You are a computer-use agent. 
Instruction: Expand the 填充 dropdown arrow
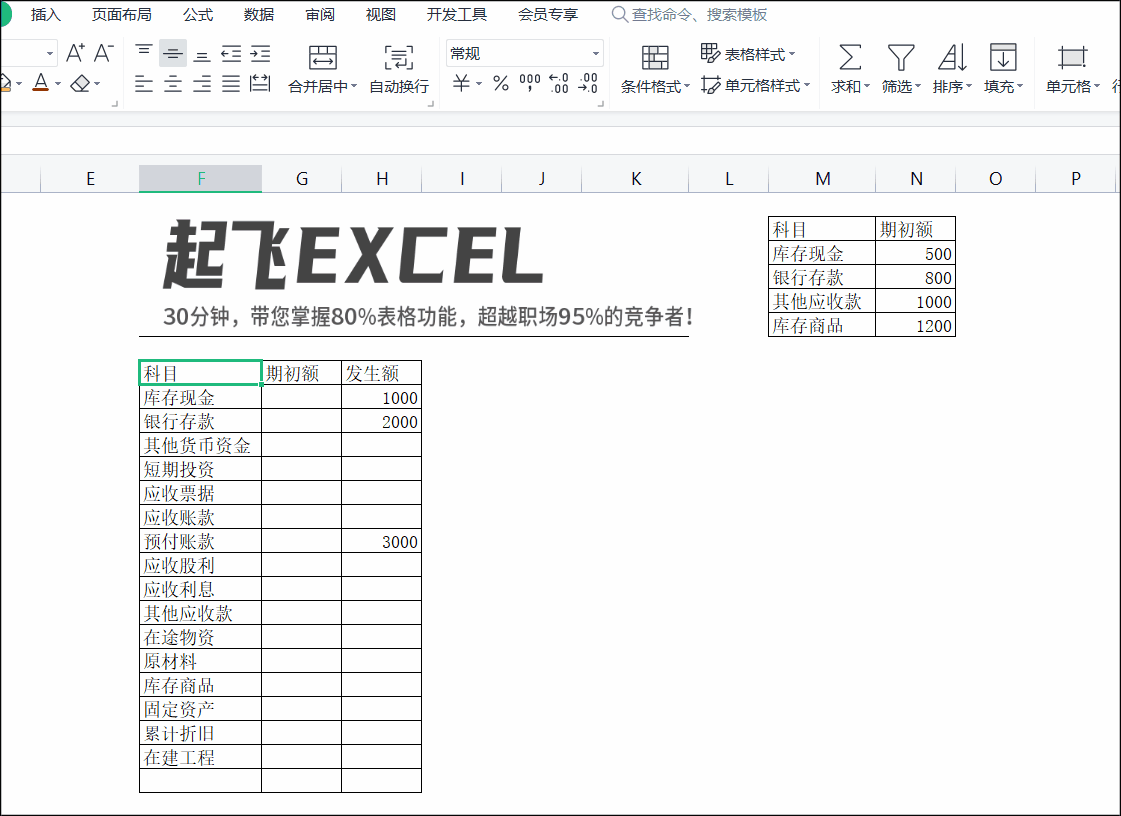point(1020,87)
